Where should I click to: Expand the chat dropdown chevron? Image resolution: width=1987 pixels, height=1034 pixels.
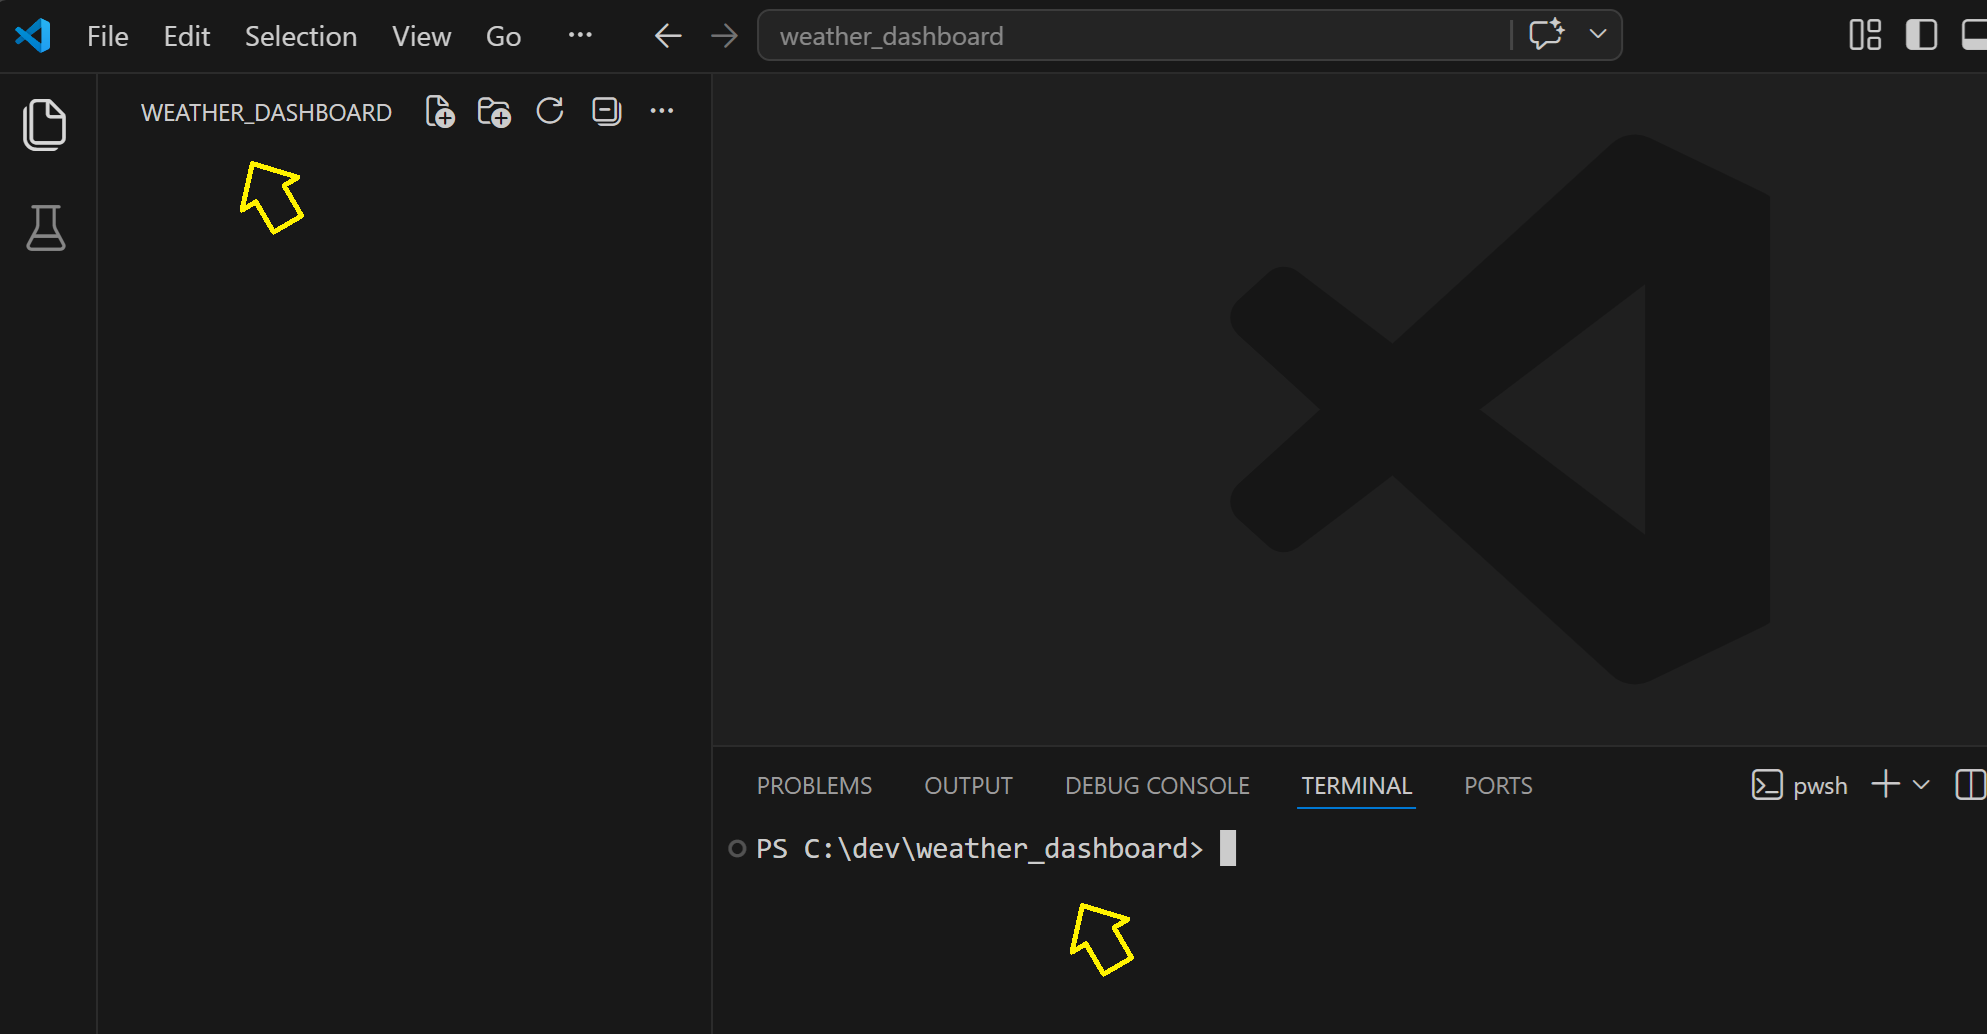tap(1598, 34)
